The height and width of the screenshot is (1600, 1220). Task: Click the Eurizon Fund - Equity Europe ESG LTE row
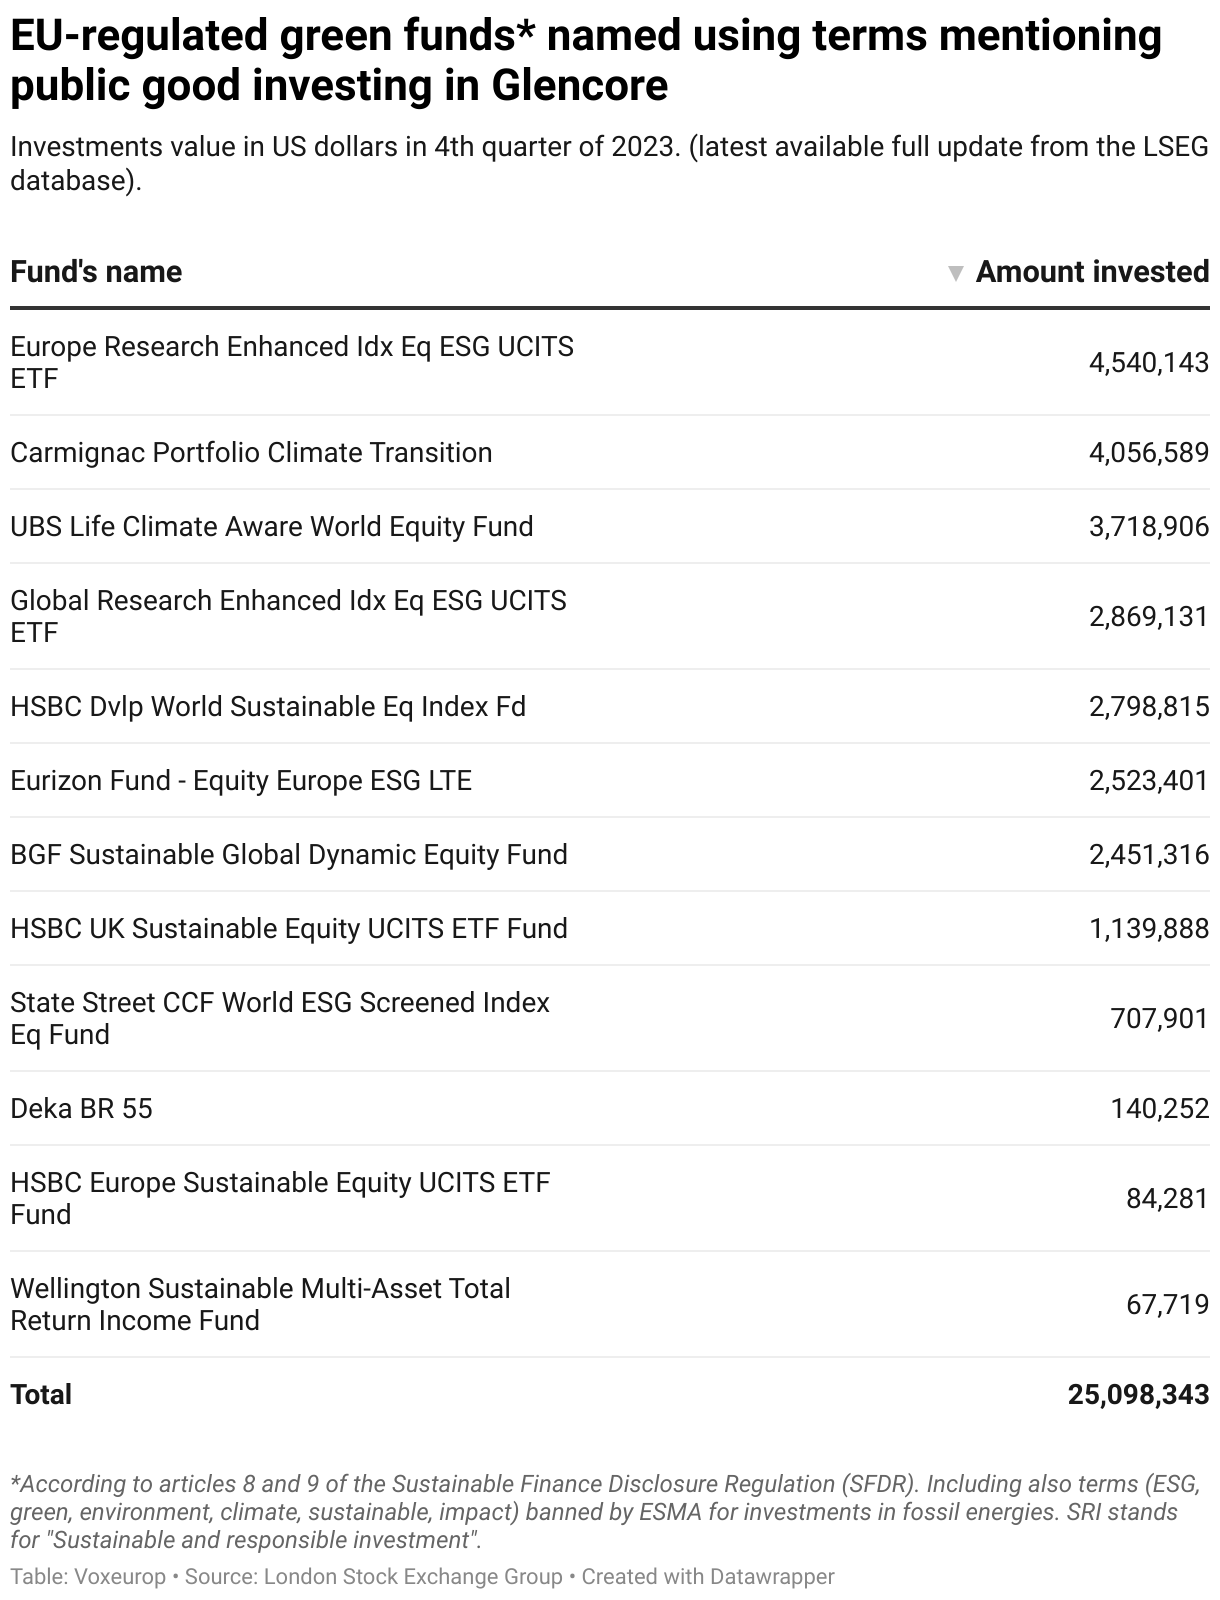pos(241,781)
